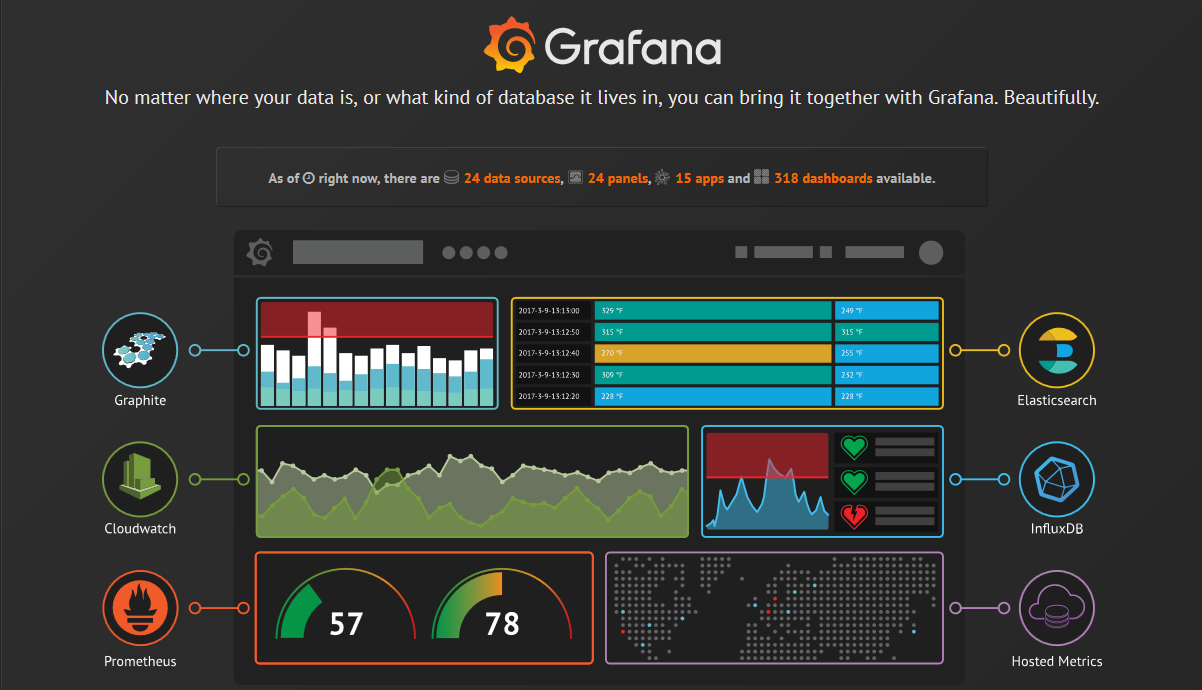
Task: Click the stacked bar chart panel
Action: (x=377, y=353)
